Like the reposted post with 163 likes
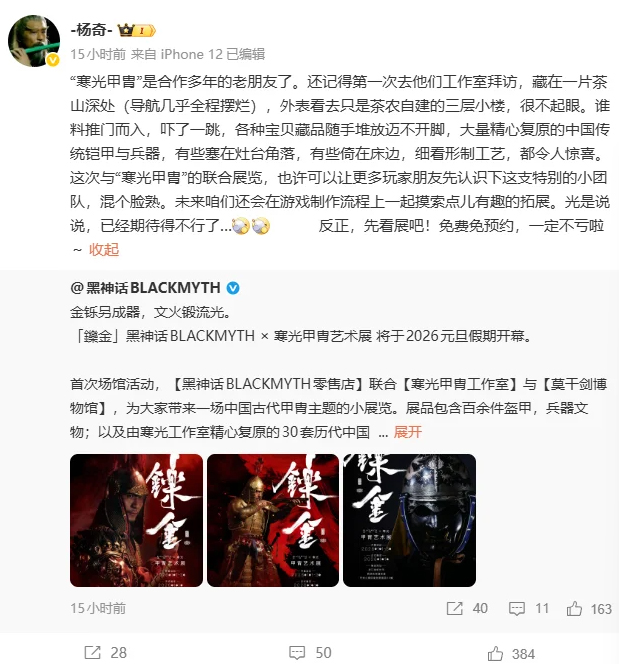The height and width of the screenshot is (664, 619). click(574, 609)
